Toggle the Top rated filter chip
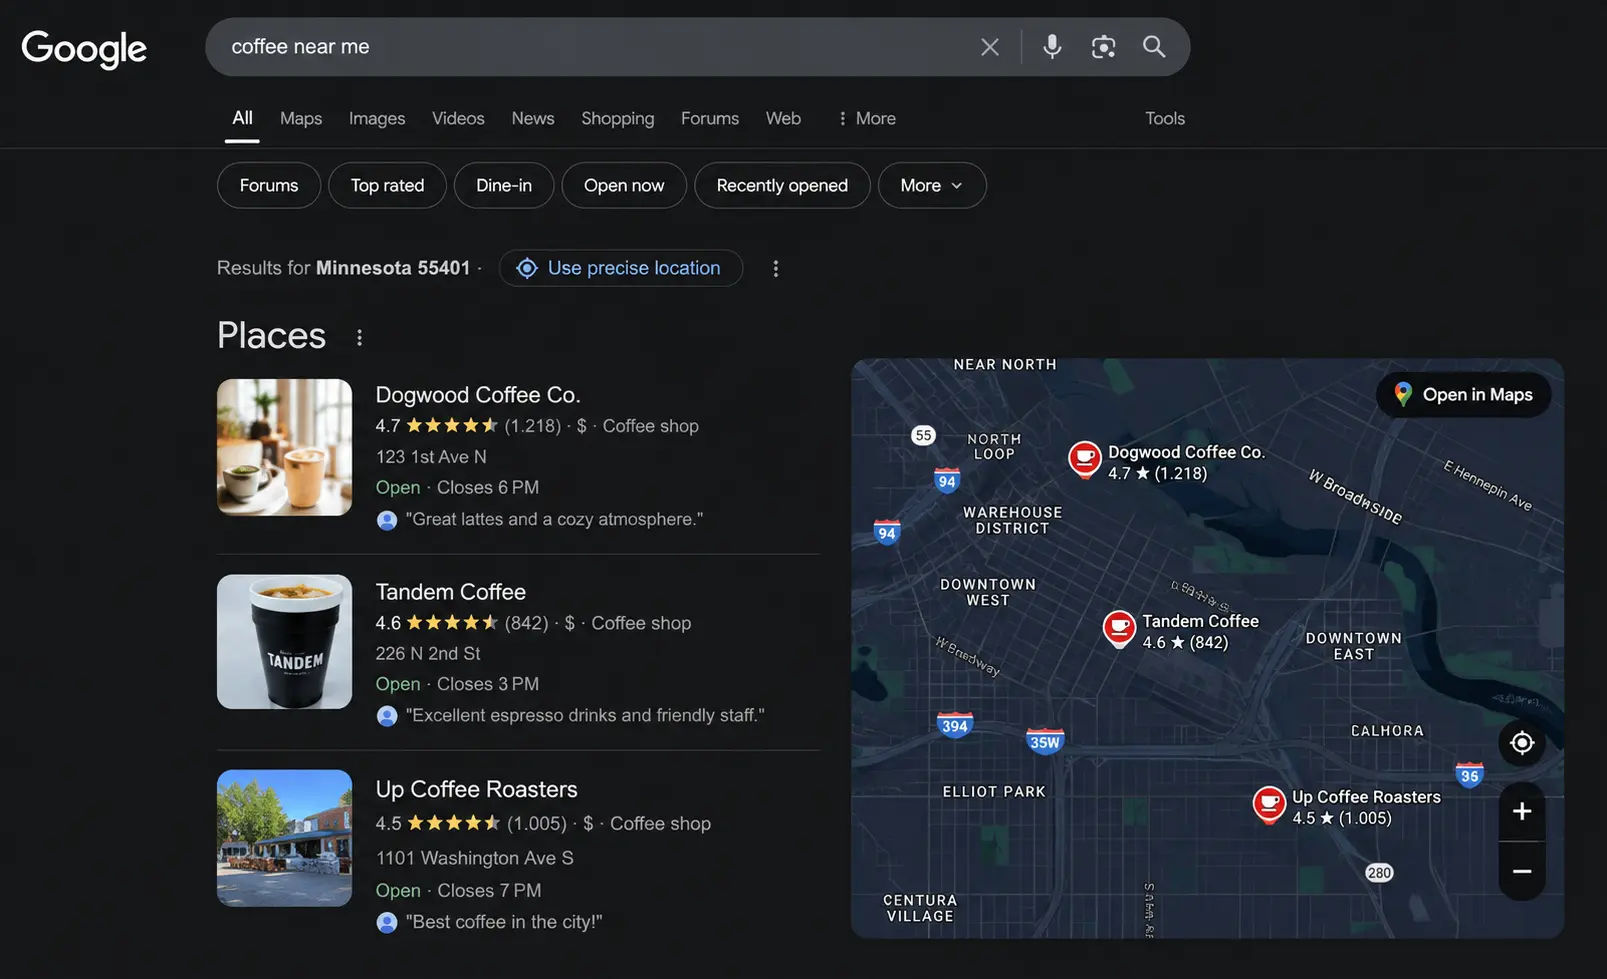 pyautogui.click(x=387, y=186)
